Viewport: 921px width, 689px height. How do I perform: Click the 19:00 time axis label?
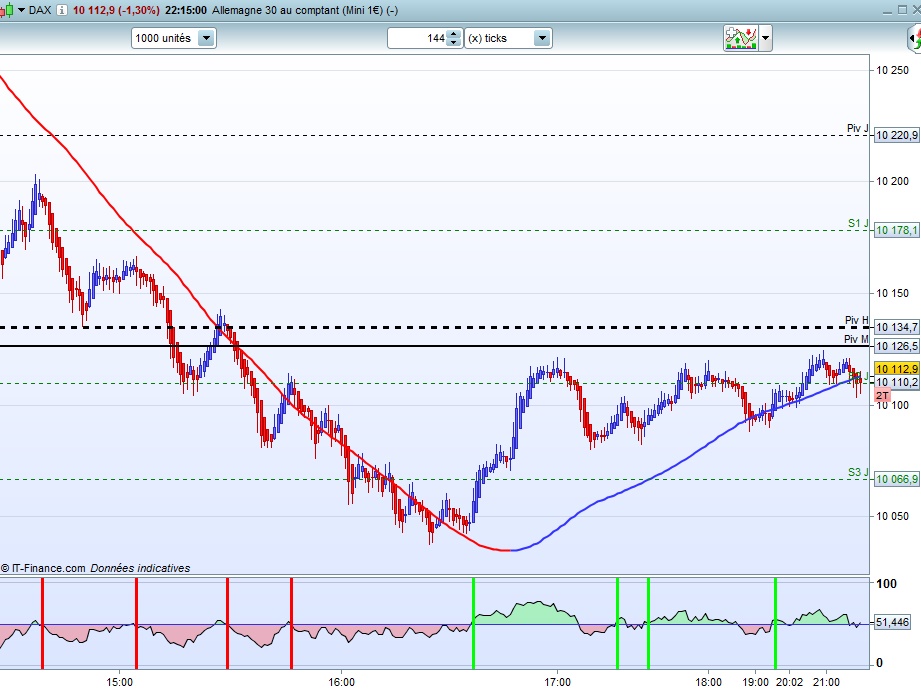click(x=755, y=682)
